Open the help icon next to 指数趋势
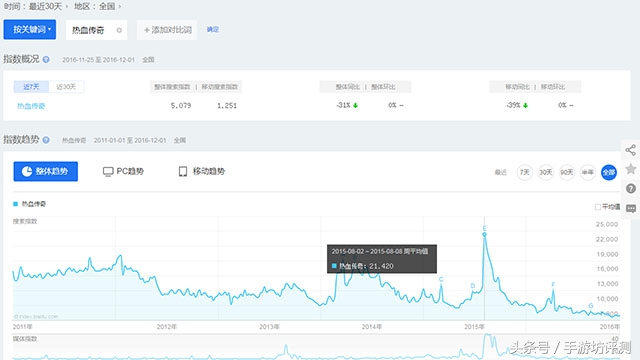 coord(46,140)
